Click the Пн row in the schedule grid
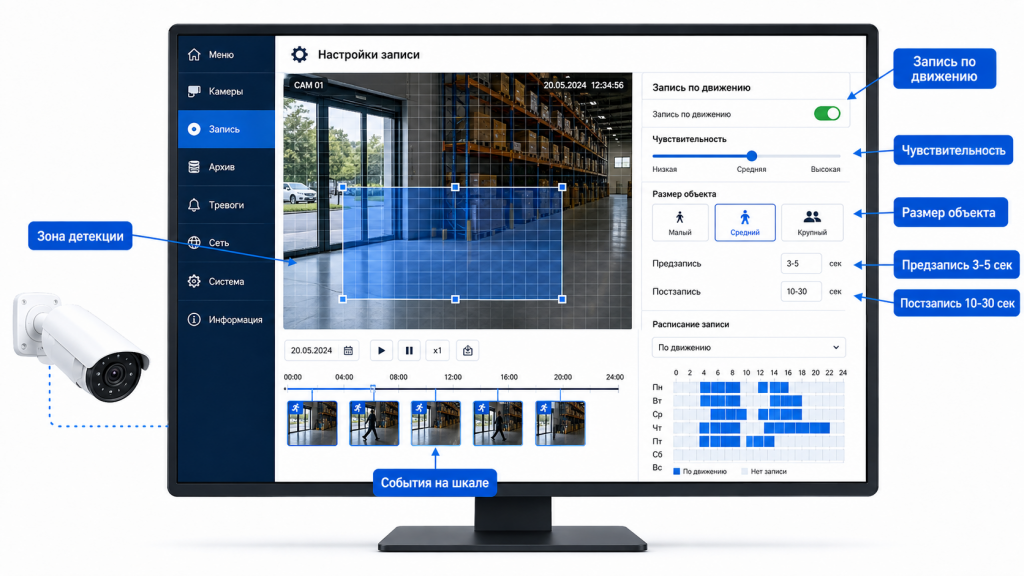 pyautogui.click(x=759, y=387)
